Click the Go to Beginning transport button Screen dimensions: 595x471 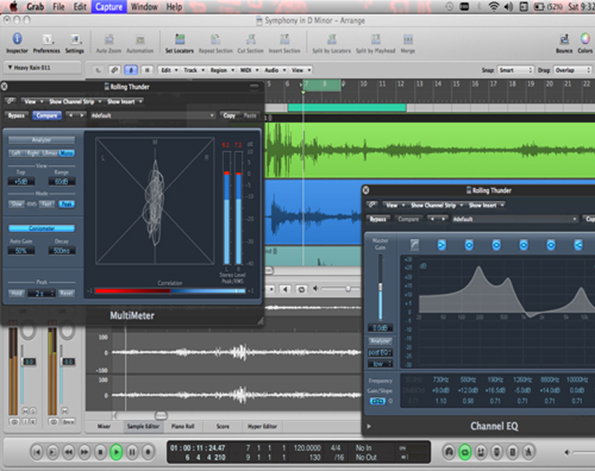click(x=37, y=452)
